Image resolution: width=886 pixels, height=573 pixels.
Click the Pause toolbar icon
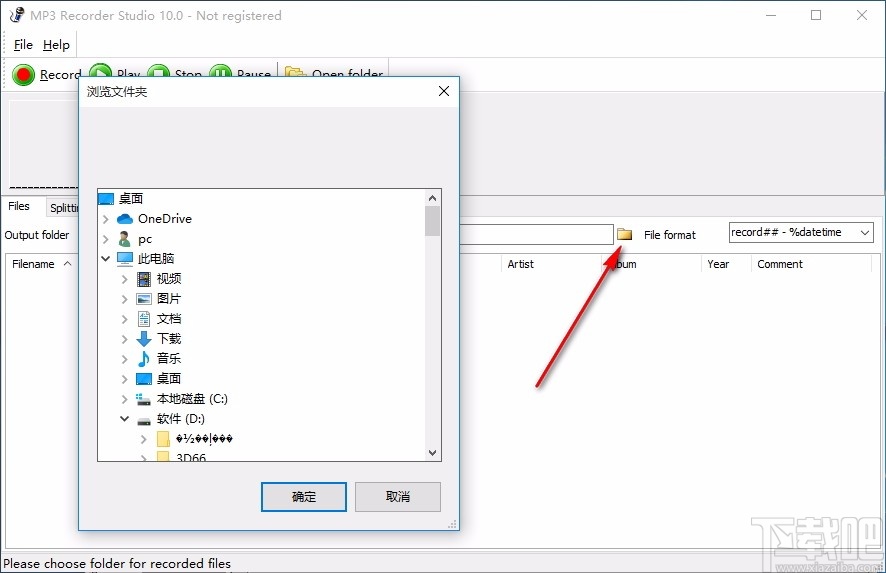click(220, 71)
